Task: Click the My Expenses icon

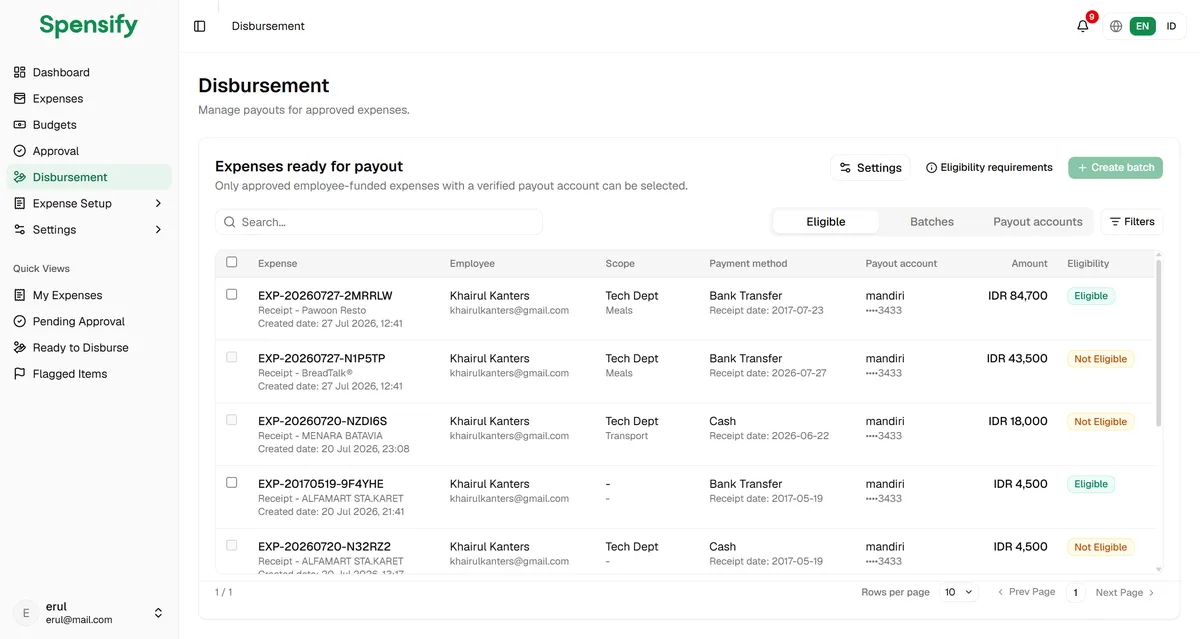Action: 20,295
